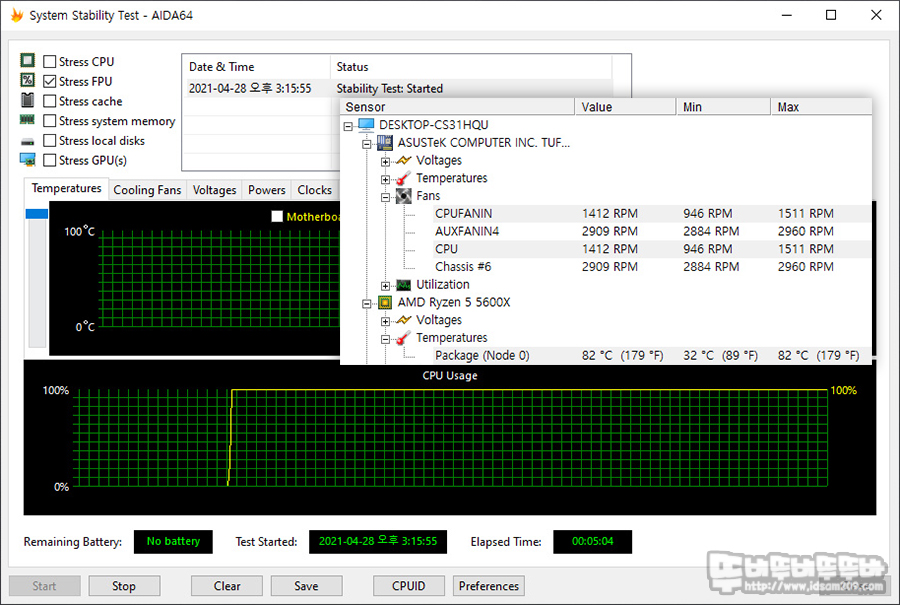Enable the Stress CPU checkbox
900x605 pixels.
tap(50, 61)
